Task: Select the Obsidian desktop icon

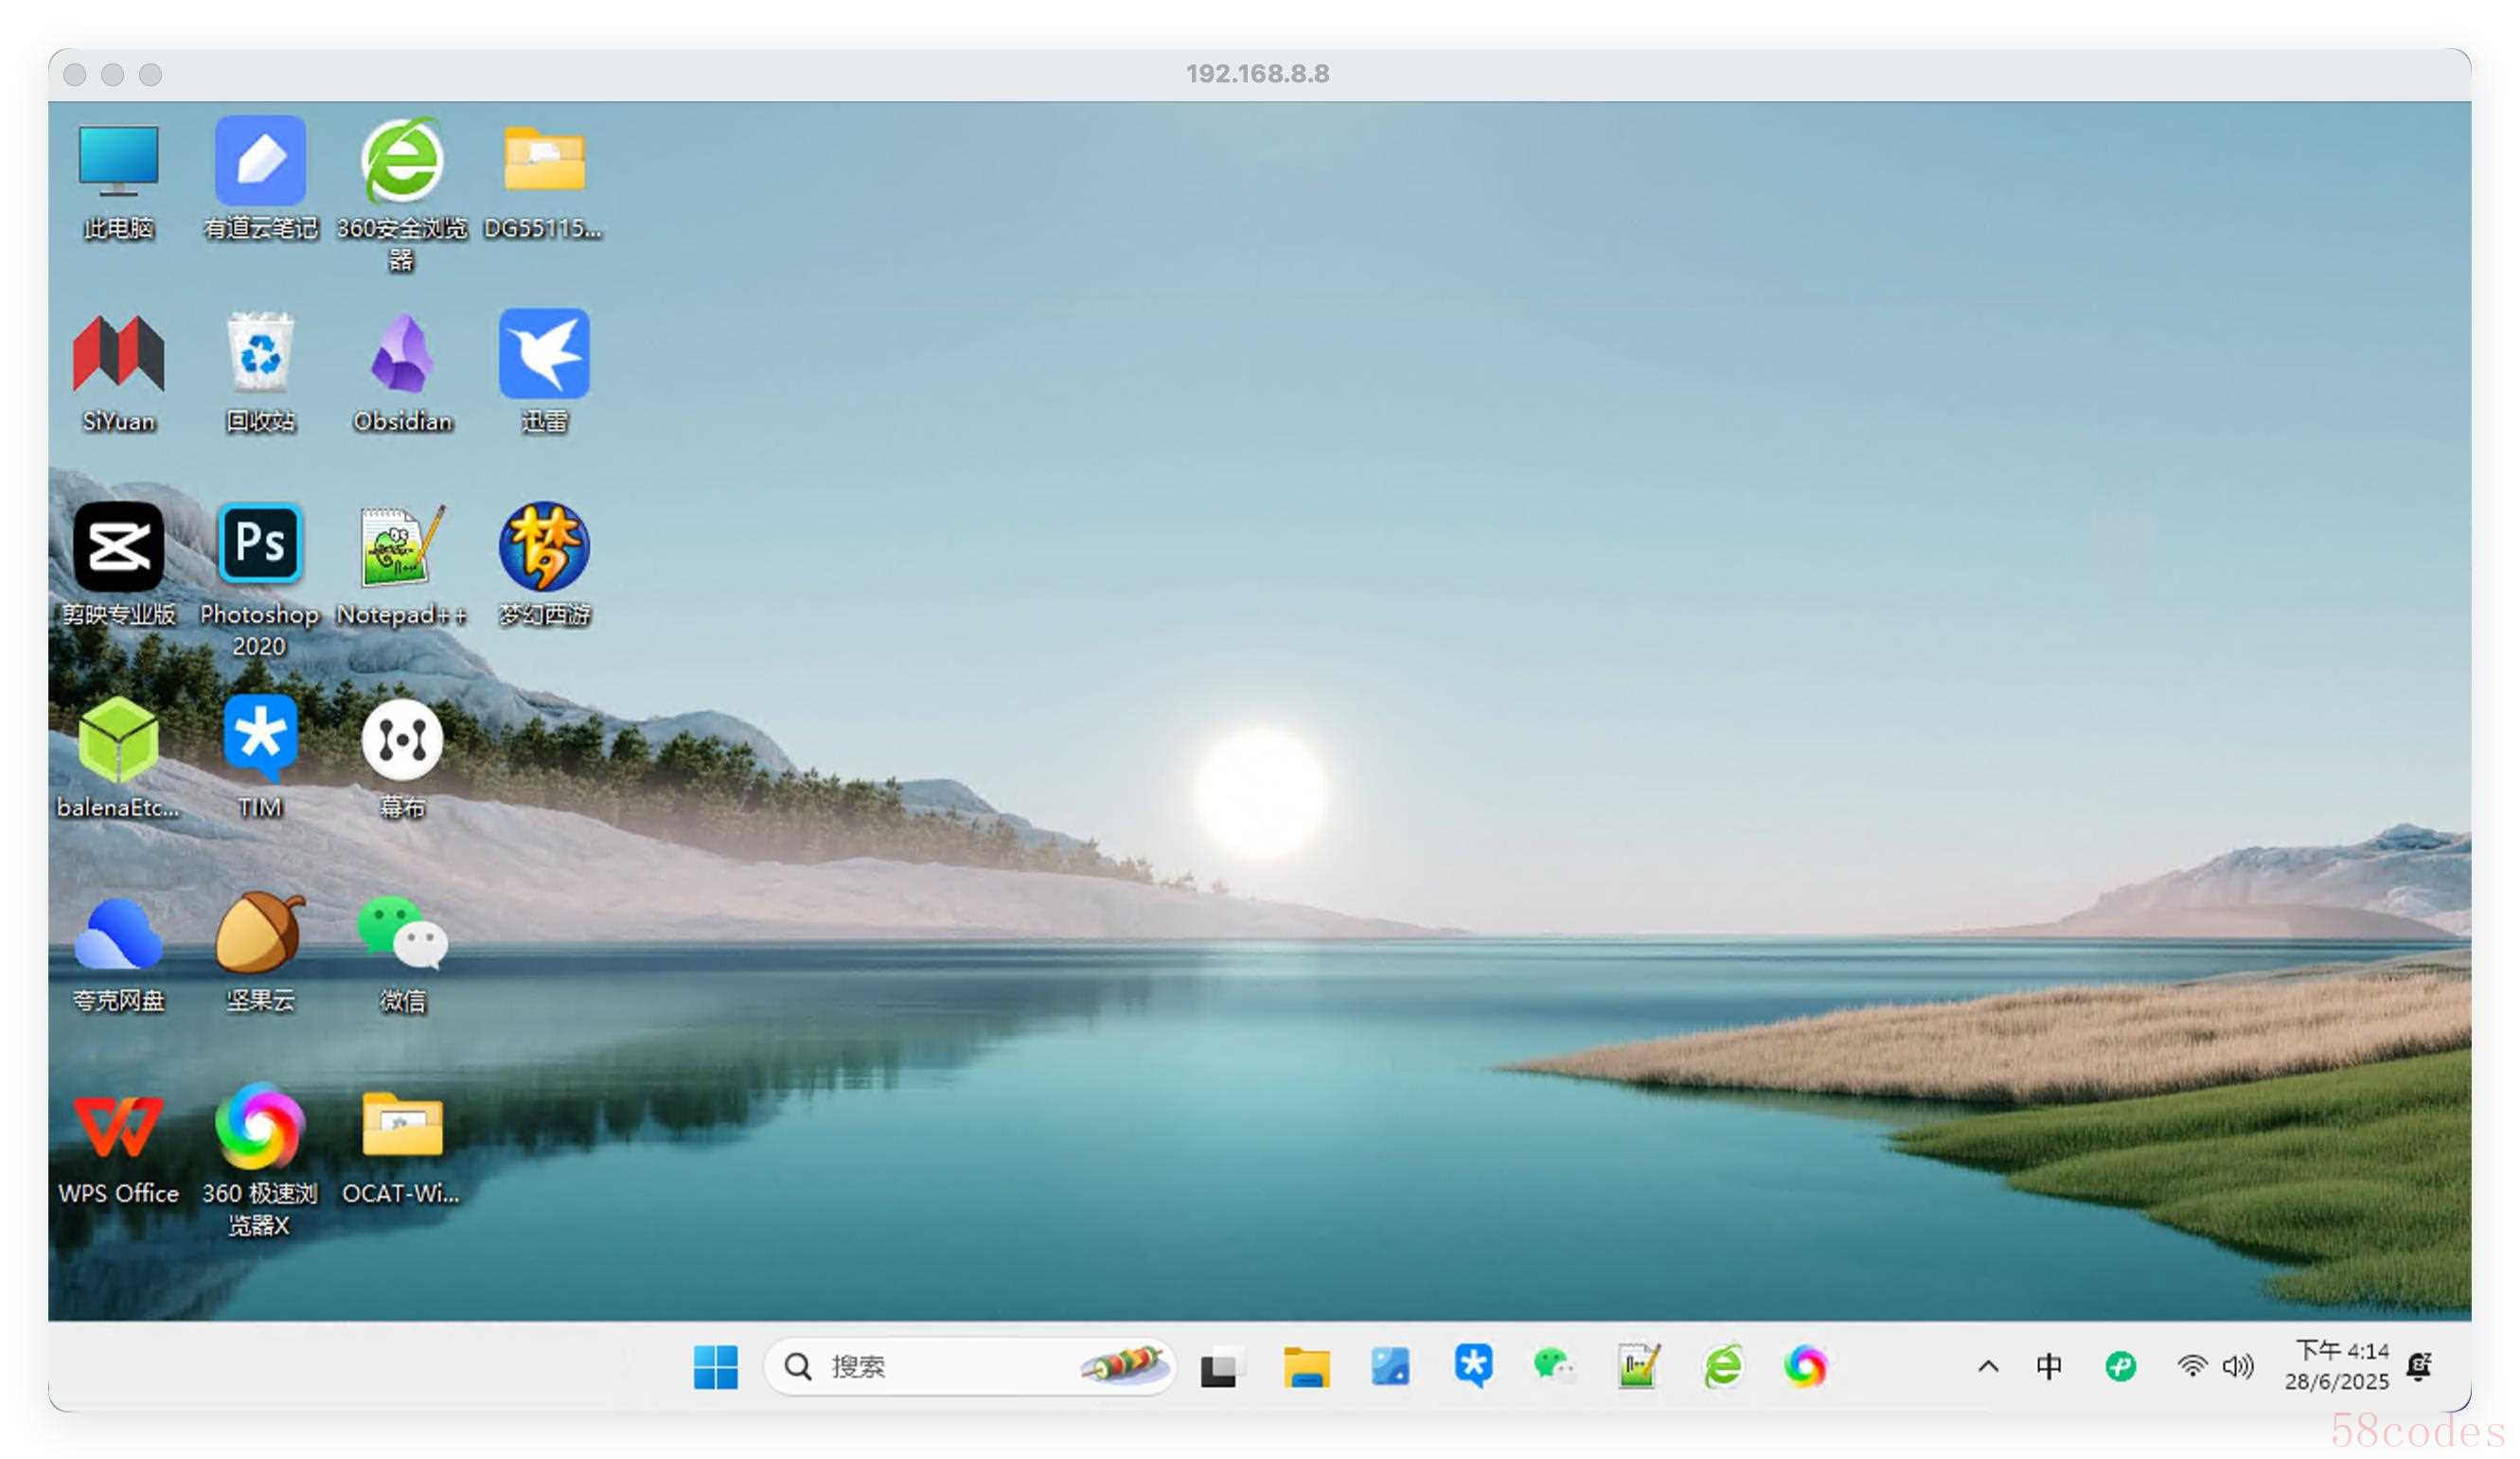Action: point(402,373)
